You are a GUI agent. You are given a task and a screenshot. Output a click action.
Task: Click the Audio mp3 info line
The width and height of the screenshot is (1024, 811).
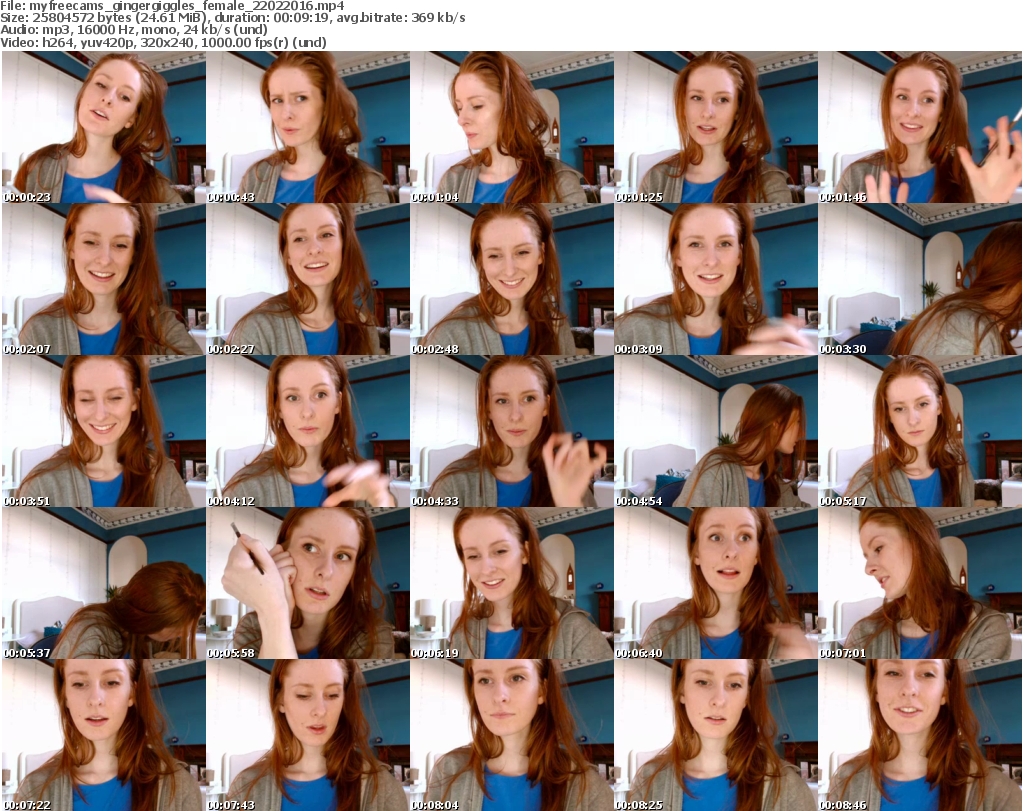(134, 30)
